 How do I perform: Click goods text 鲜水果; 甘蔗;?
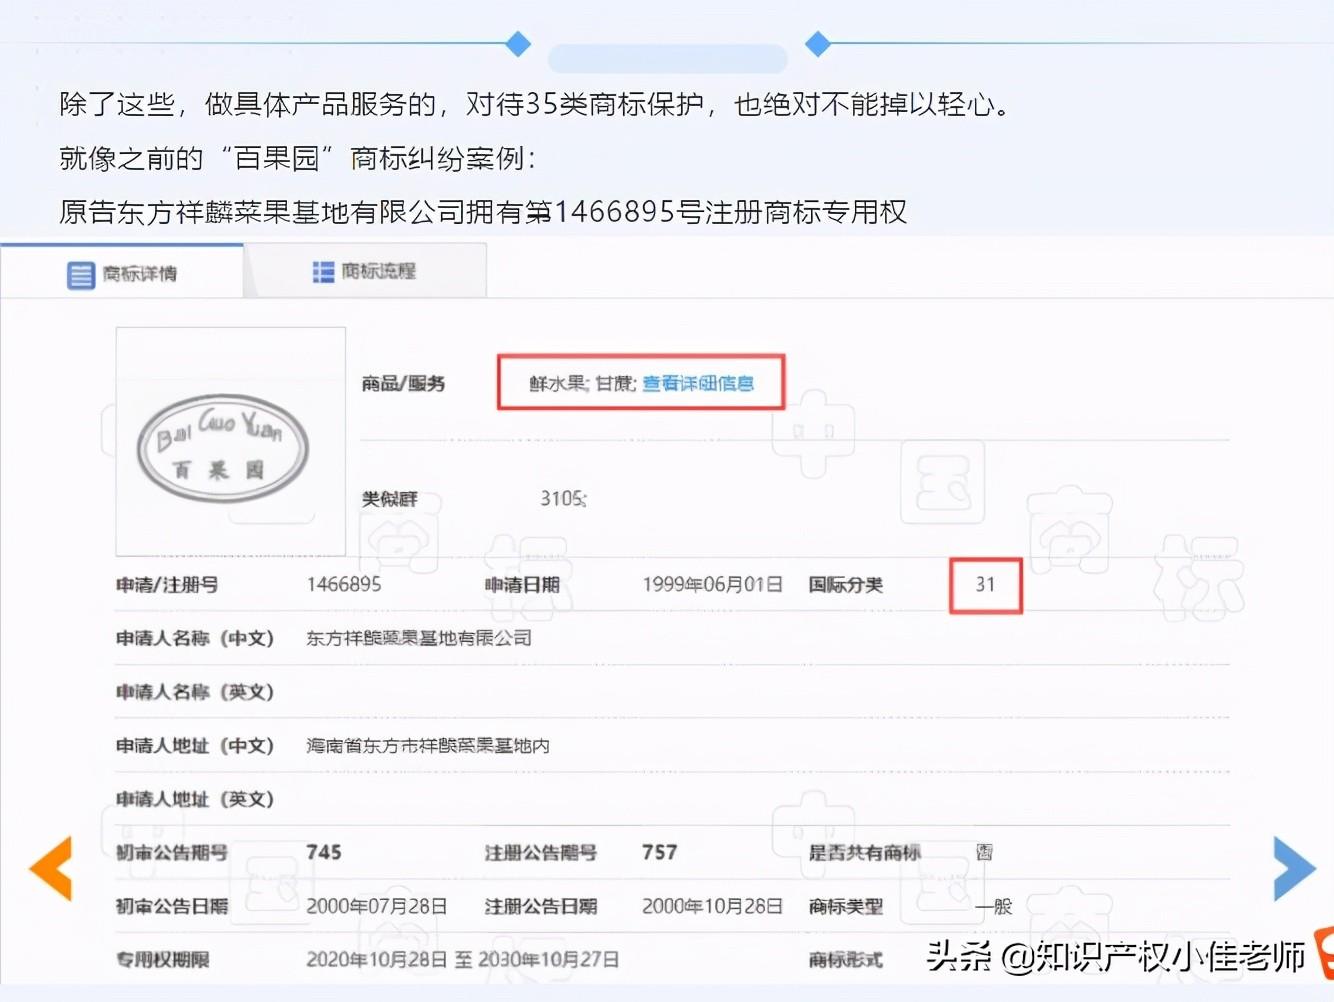[583, 383]
